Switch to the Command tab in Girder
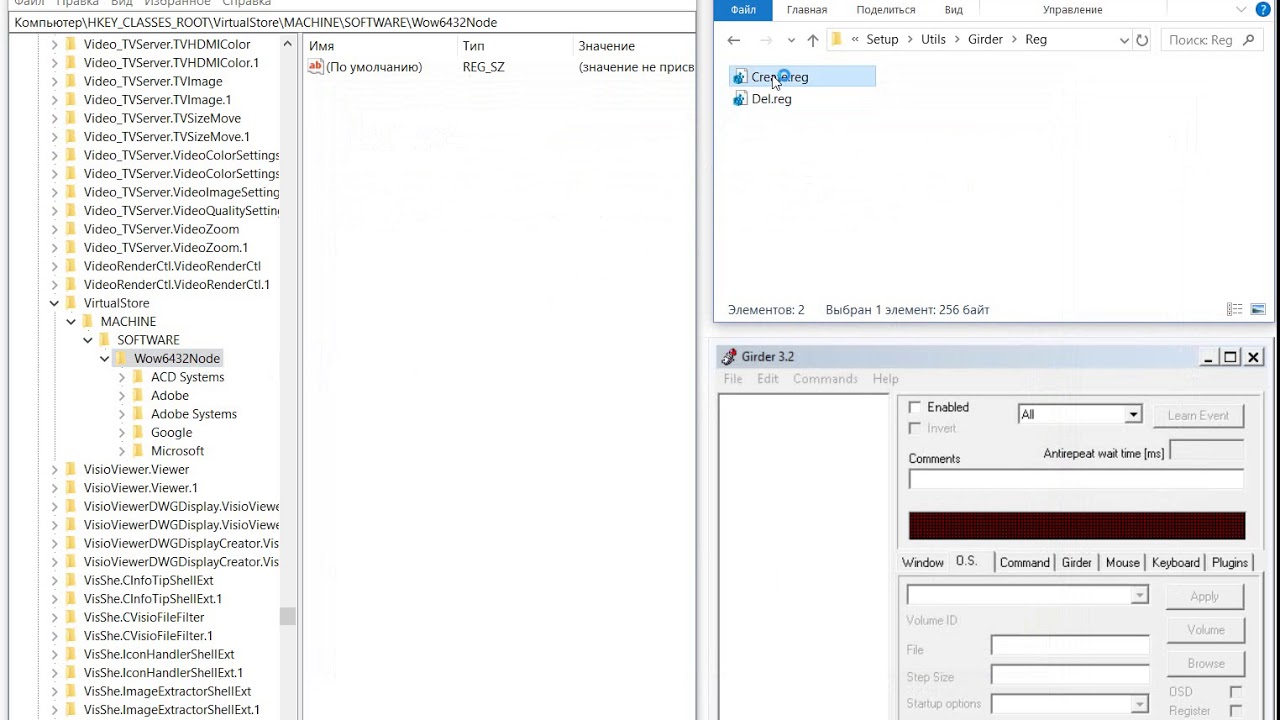The image size is (1280, 720). point(1025,563)
